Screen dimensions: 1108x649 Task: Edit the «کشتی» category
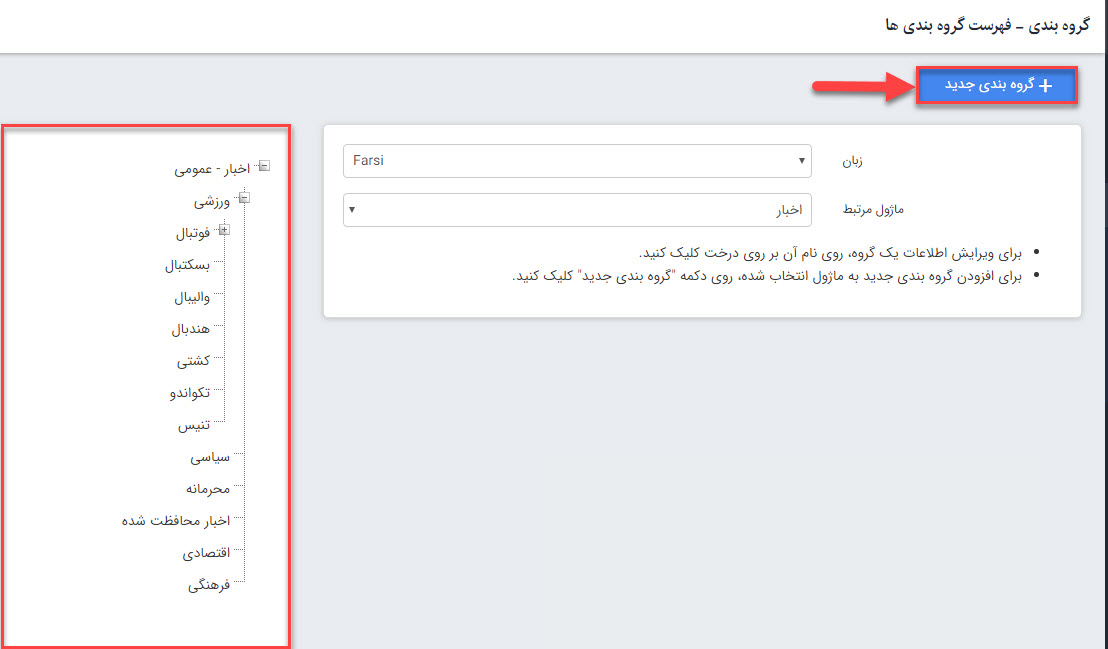[x=193, y=362]
